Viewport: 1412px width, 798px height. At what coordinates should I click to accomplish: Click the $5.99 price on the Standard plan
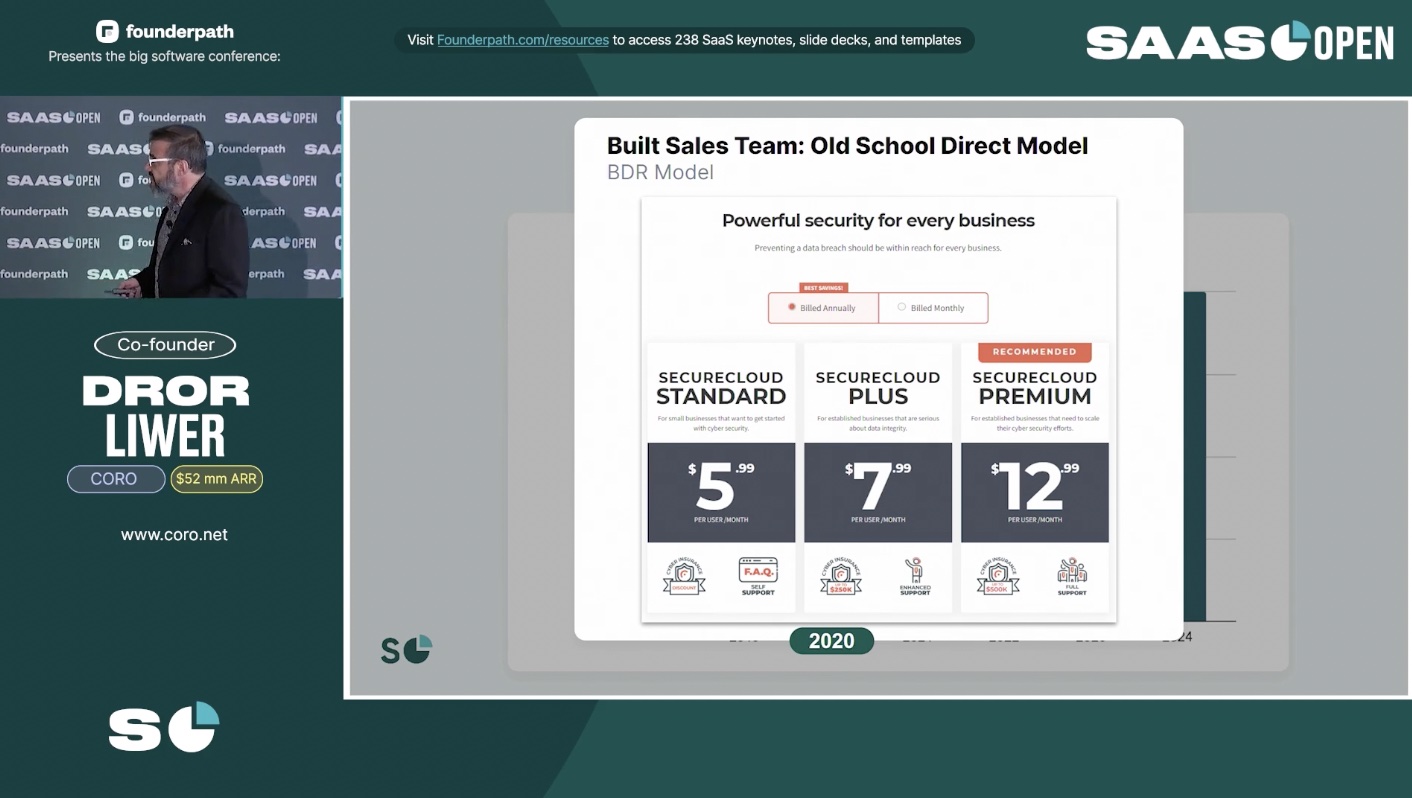pos(721,485)
